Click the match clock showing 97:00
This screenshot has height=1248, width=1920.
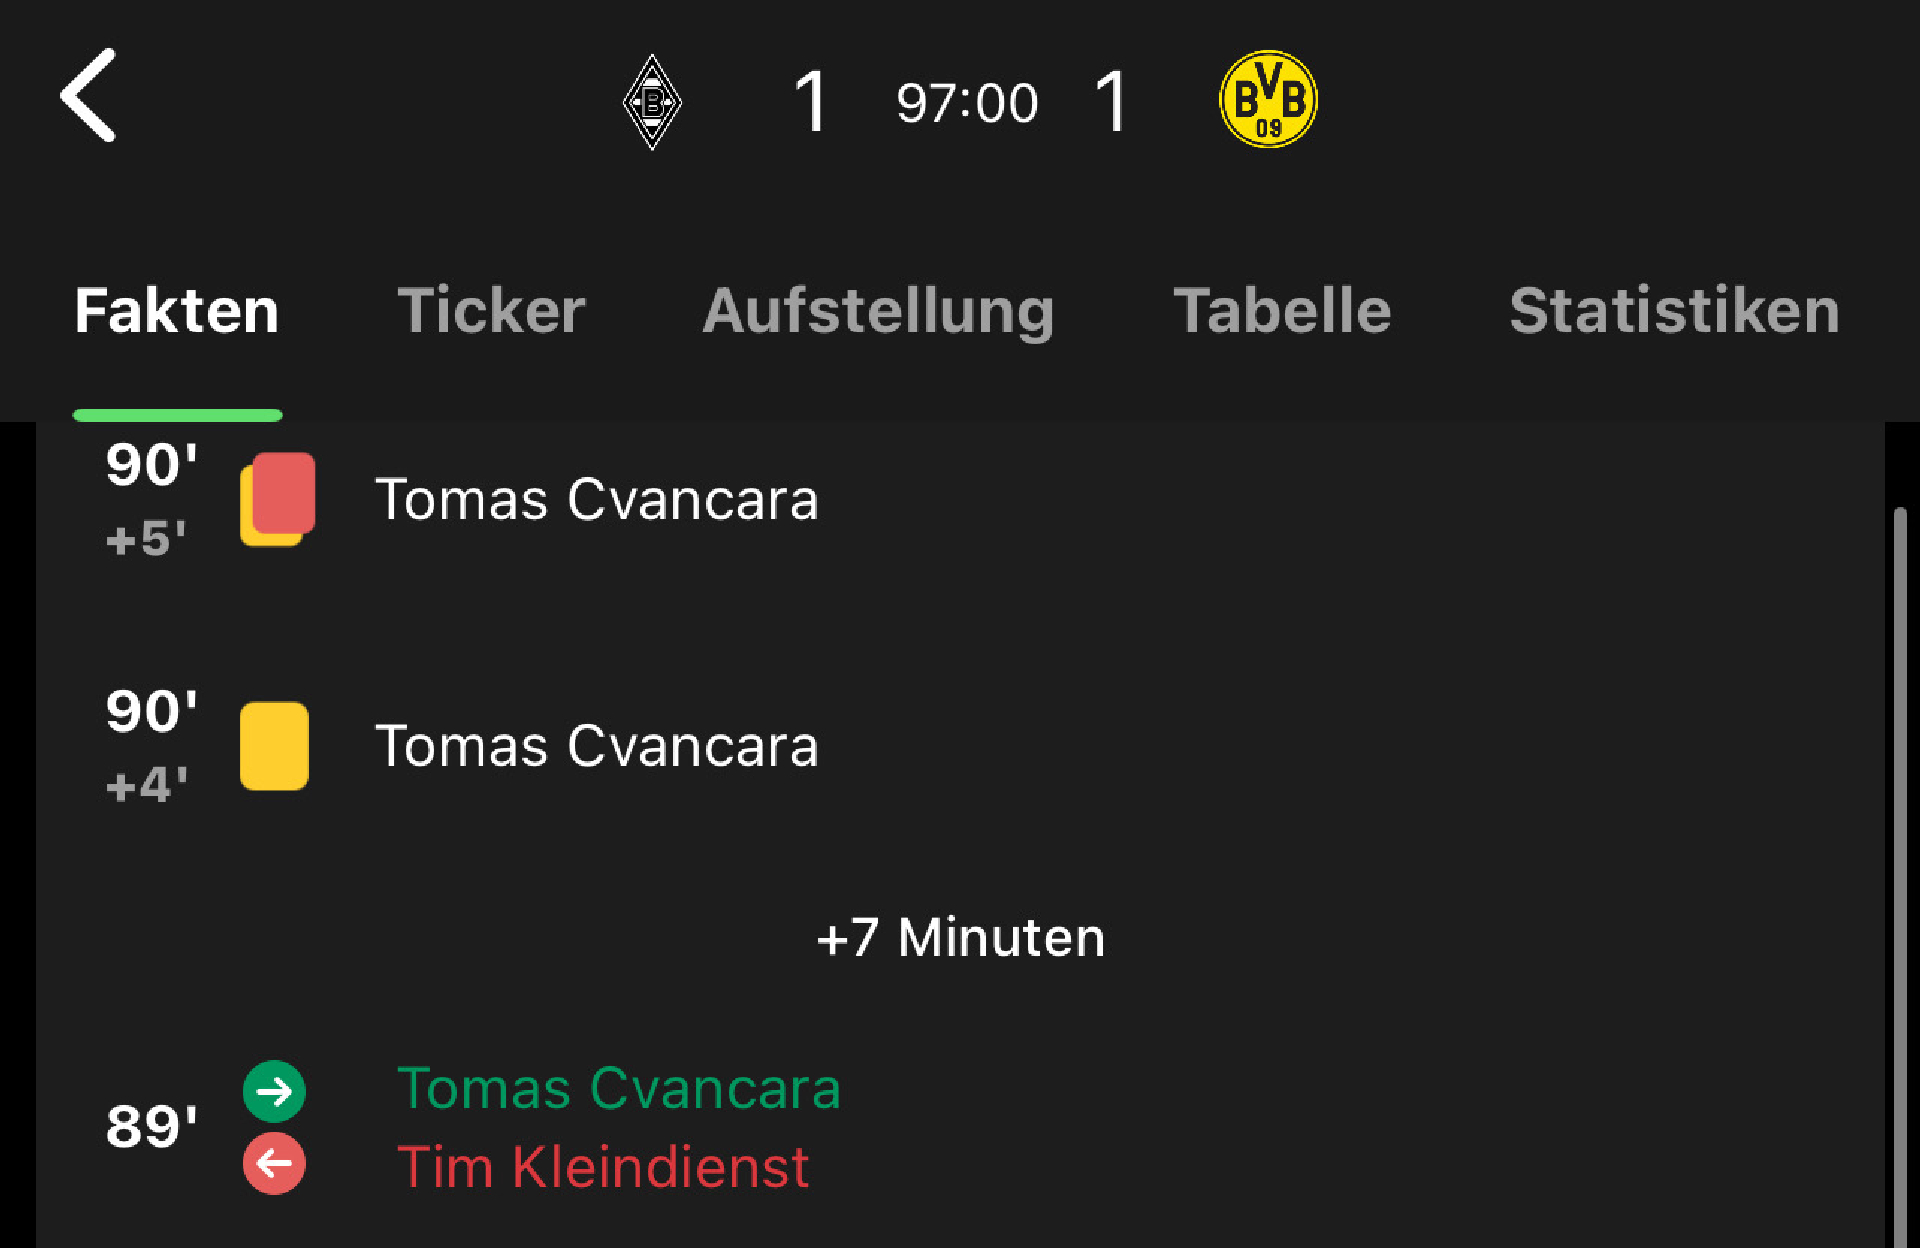[x=967, y=103]
